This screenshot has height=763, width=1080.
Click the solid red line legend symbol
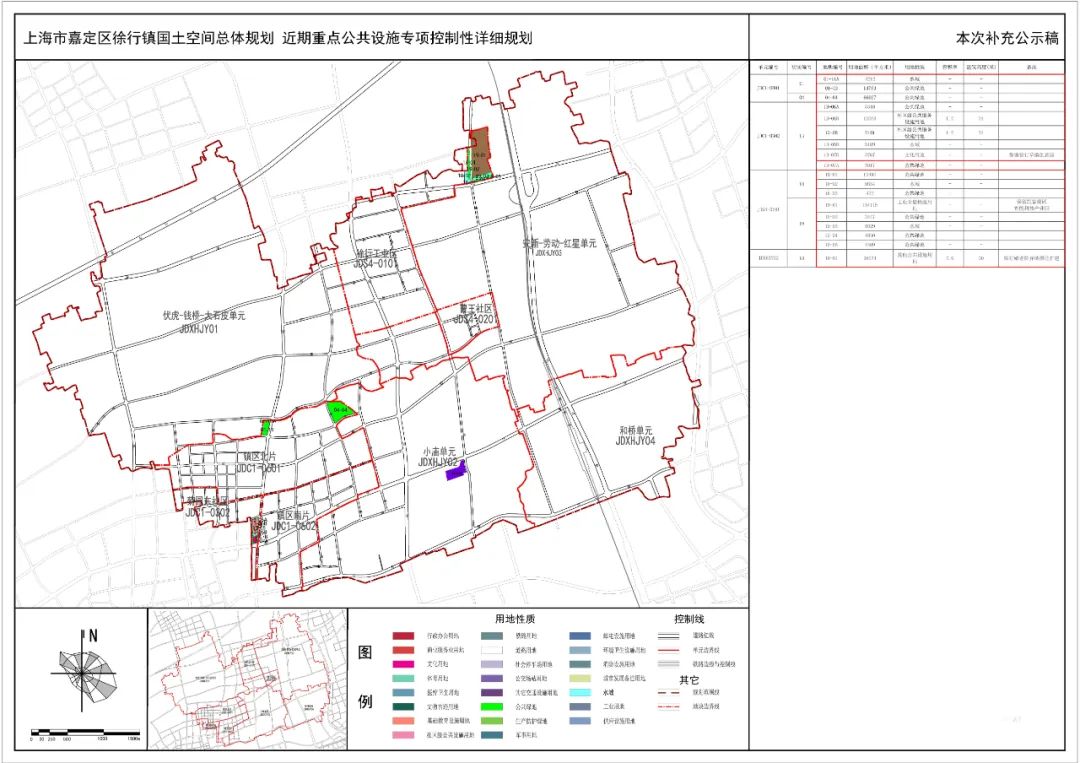tap(669, 650)
